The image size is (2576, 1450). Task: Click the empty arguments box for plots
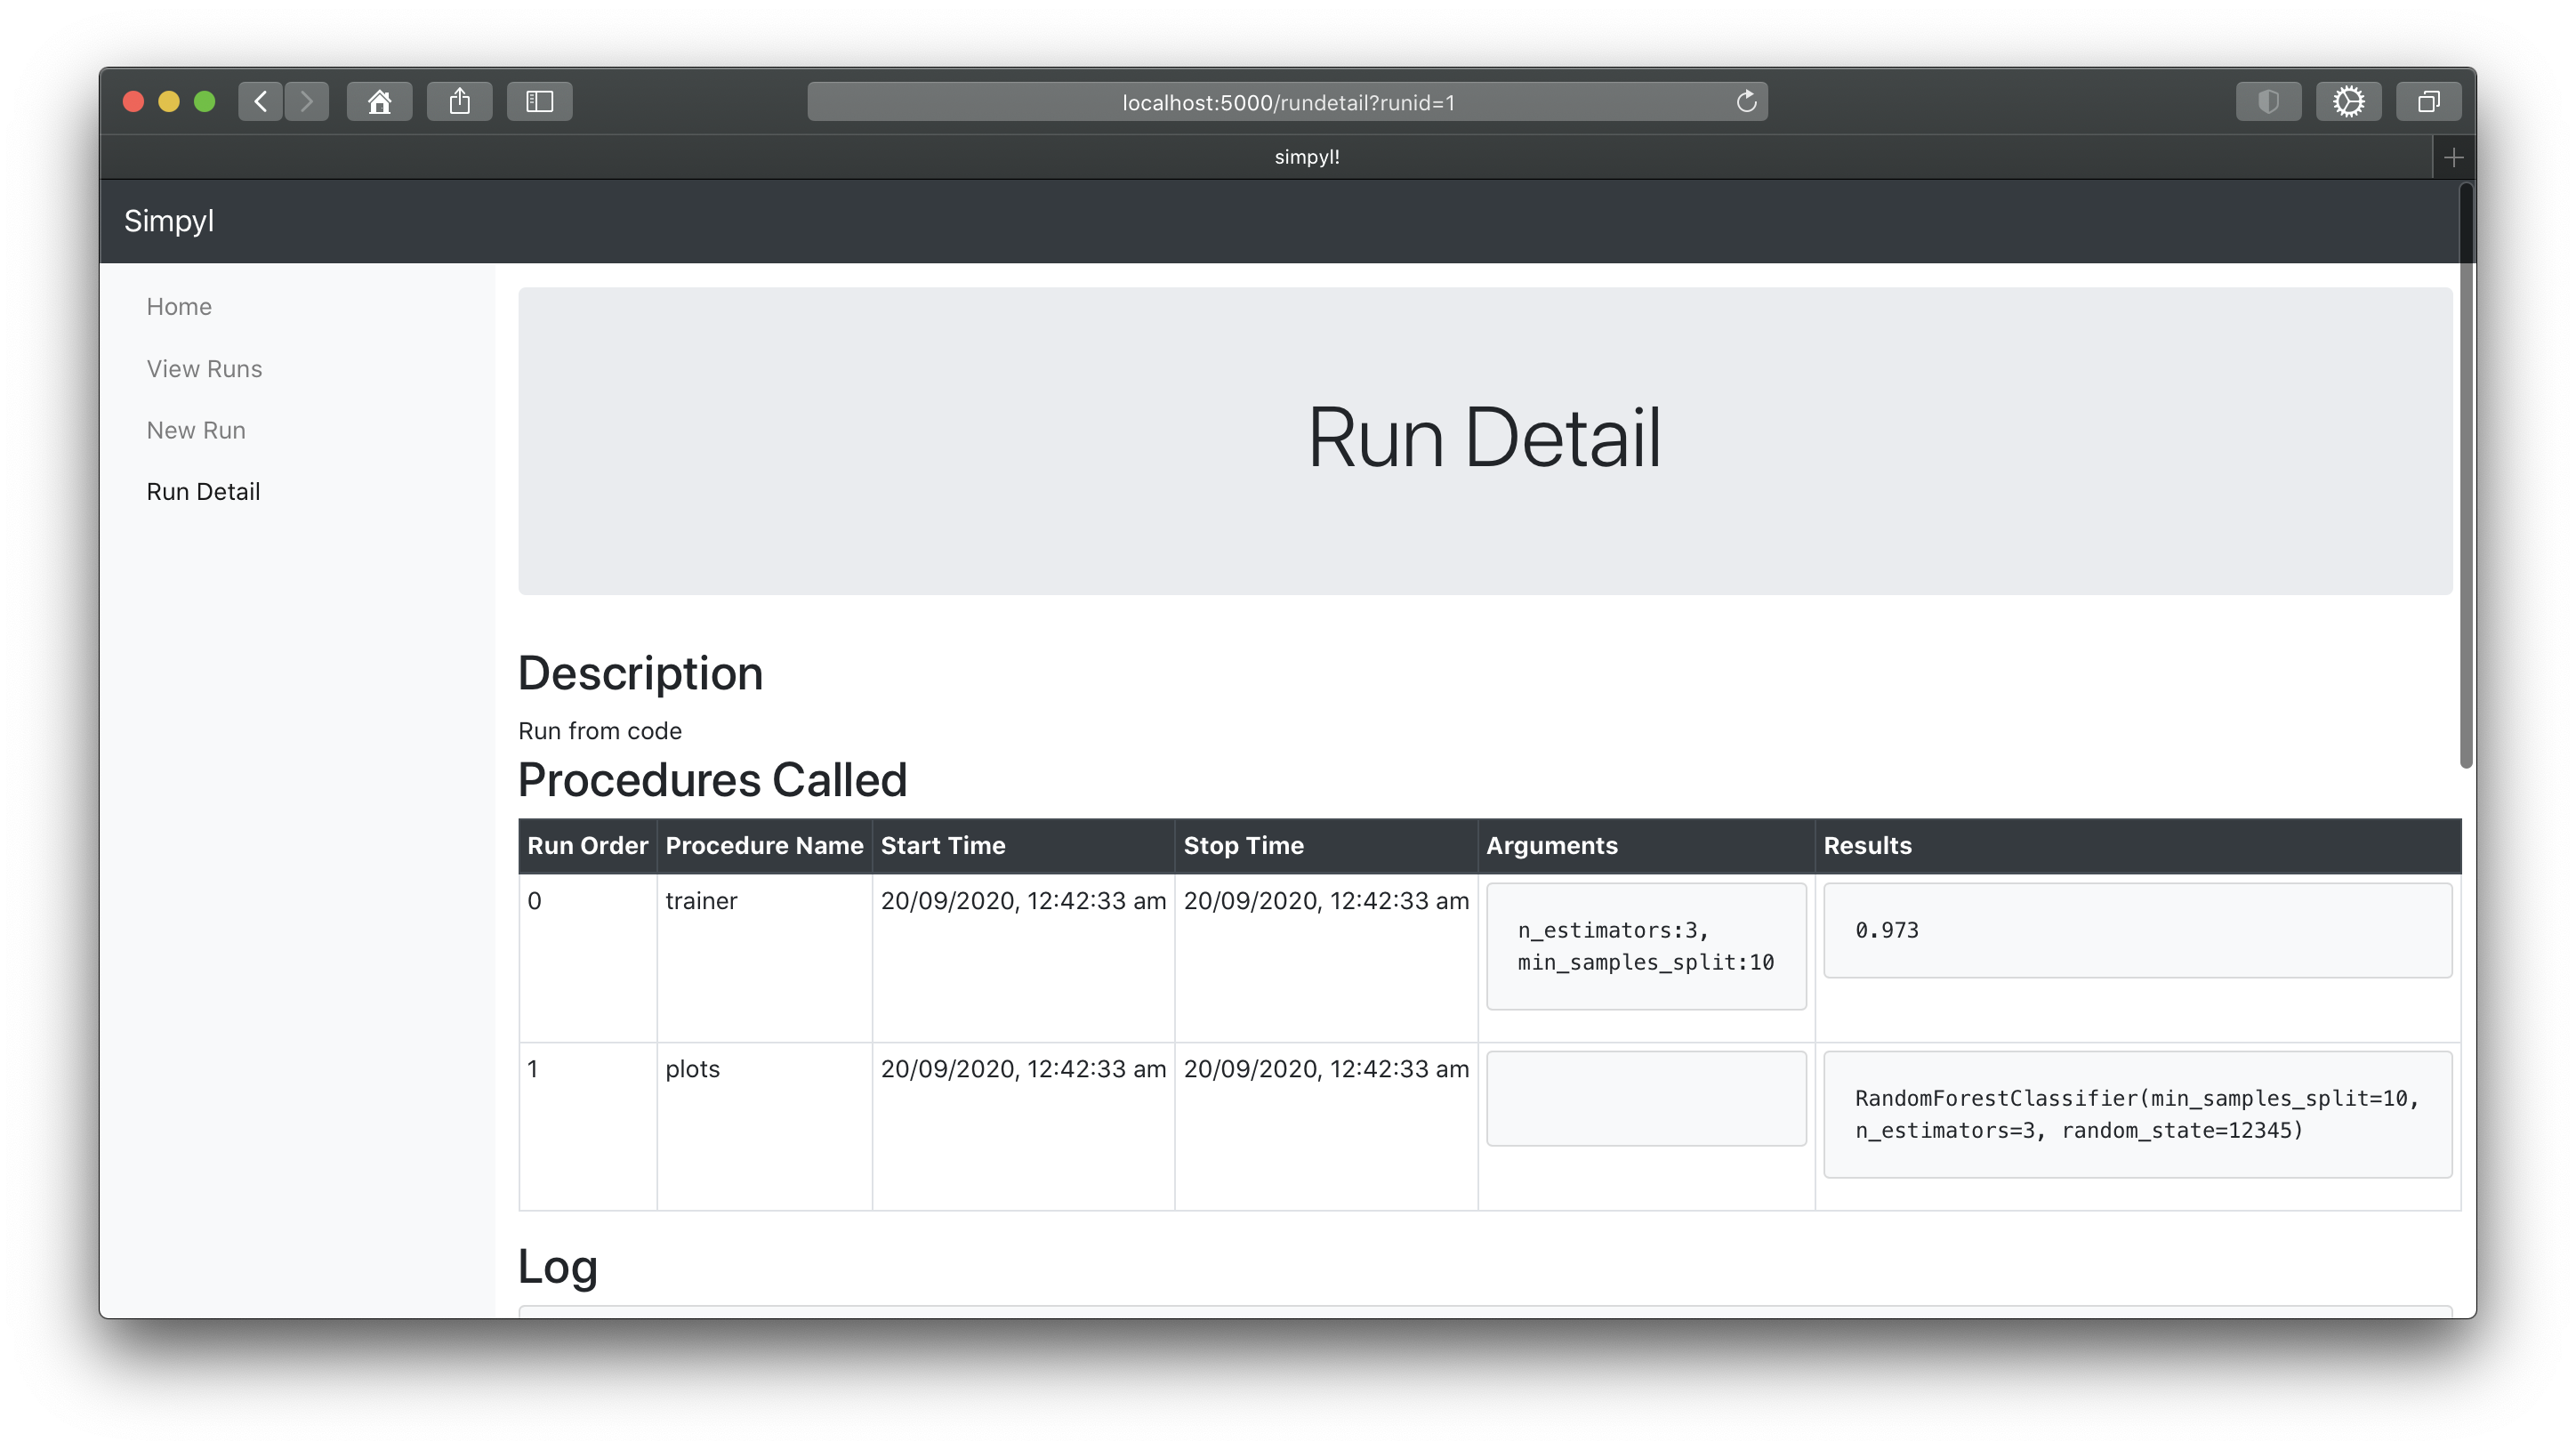pyautogui.click(x=1646, y=1098)
